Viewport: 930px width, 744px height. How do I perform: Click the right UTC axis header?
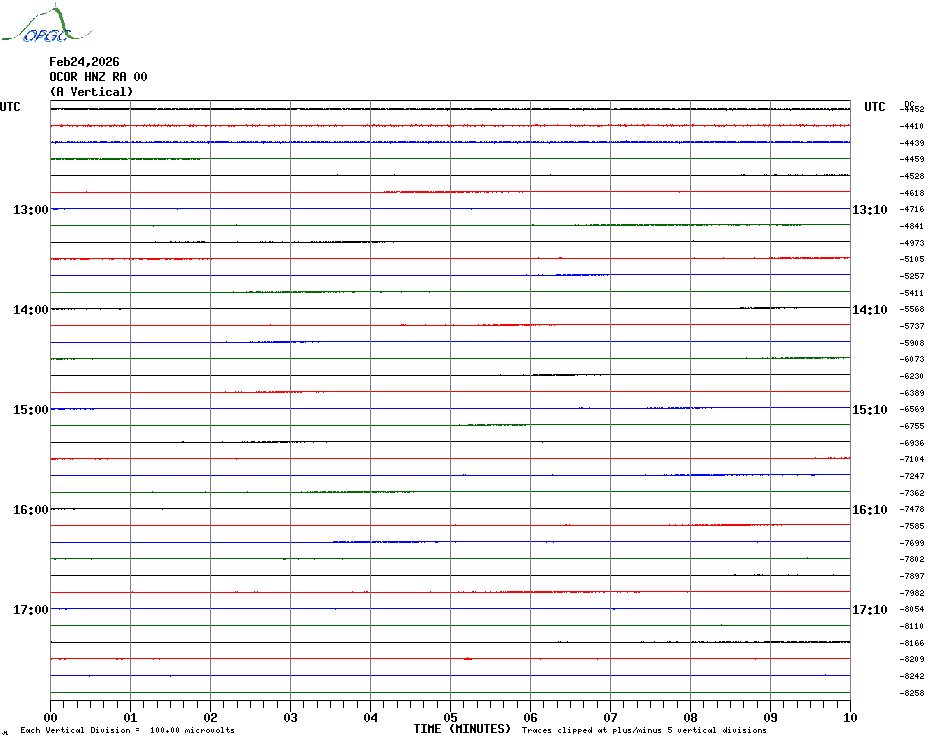[874, 107]
